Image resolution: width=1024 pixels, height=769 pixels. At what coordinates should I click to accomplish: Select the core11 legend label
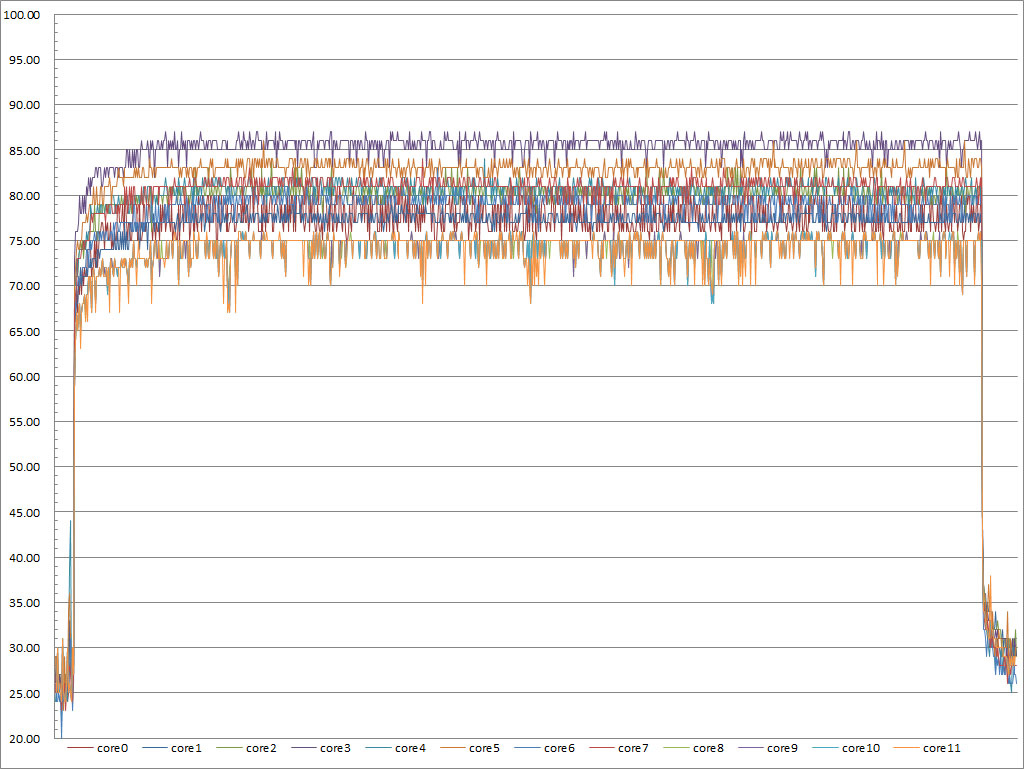(942, 748)
